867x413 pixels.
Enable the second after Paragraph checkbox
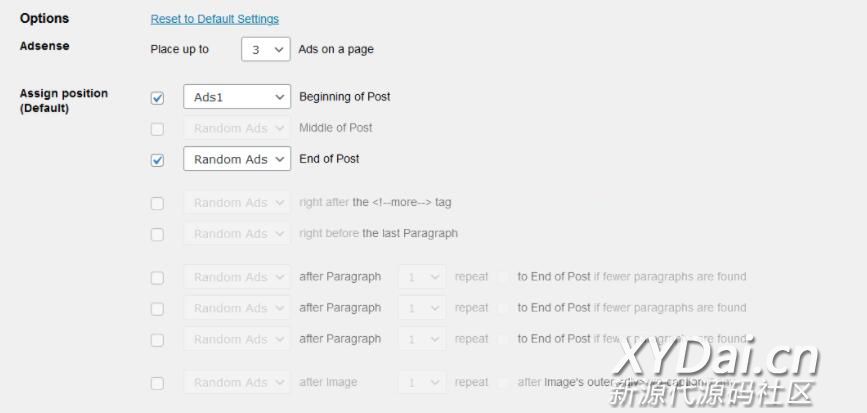tap(157, 309)
